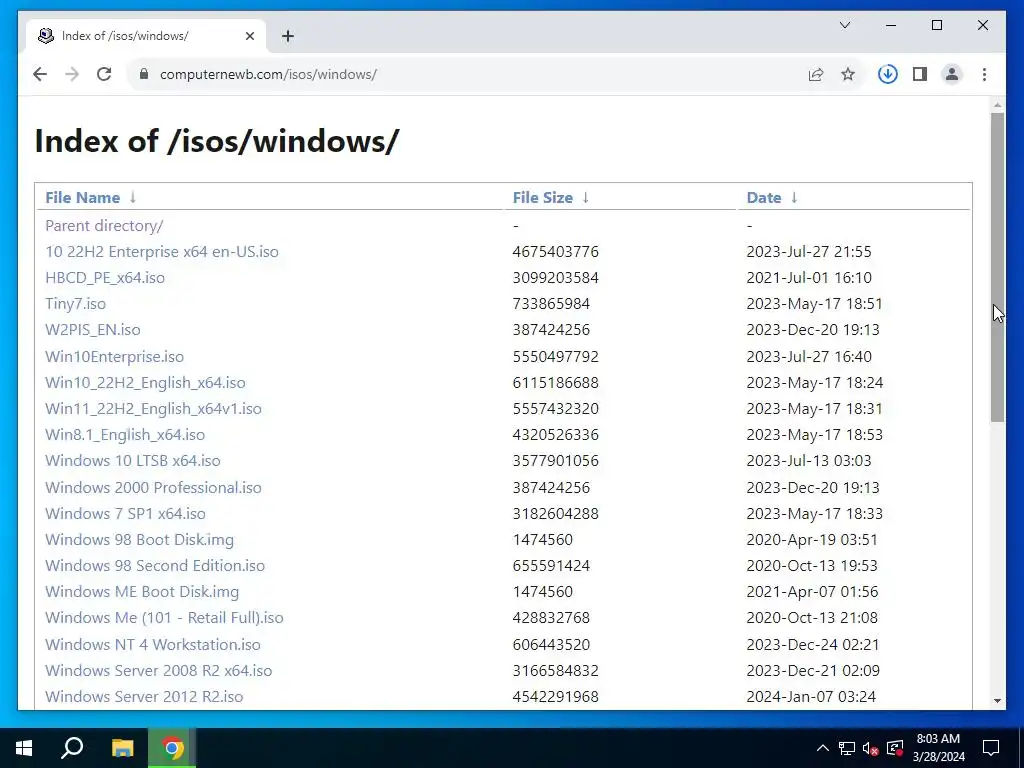This screenshot has height=768, width=1024.
Task: Minimize the Chrome window
Action: tap(891, 25)
